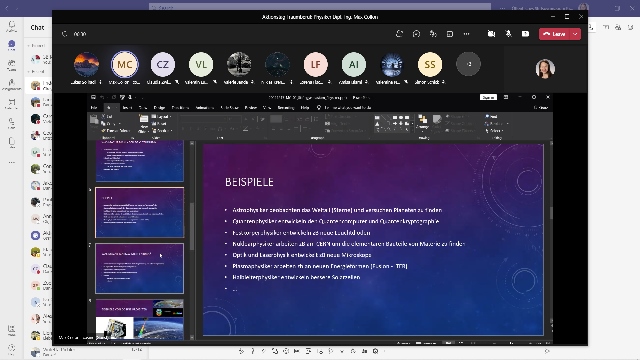The image size is (640, 360).
Task: Click the Chat heading in background Teams window
Action: click(x=37, y=27)
